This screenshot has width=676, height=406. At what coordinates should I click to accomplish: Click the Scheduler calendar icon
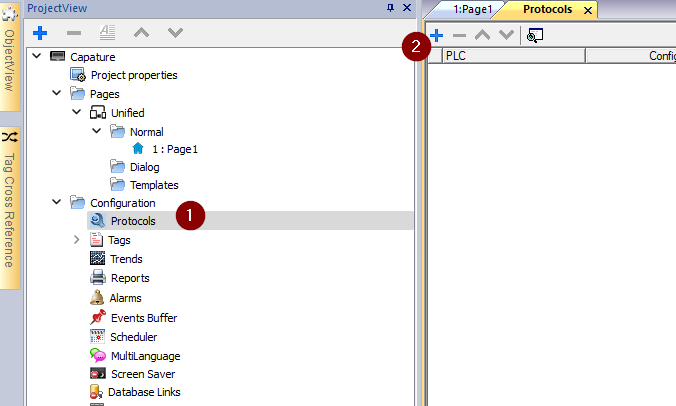(x=97, y=337)
